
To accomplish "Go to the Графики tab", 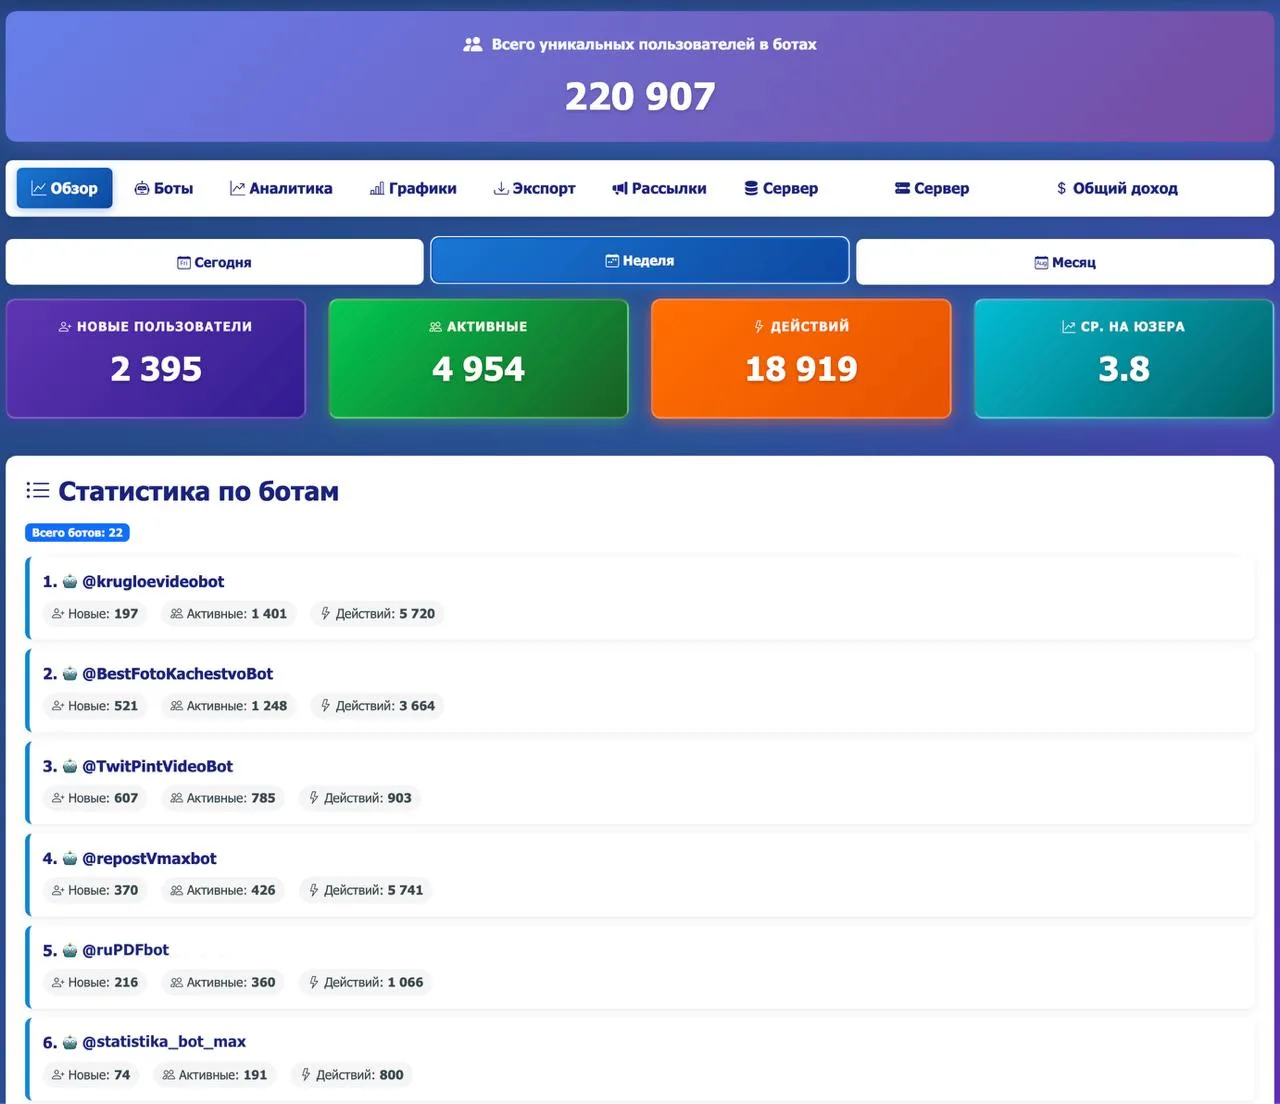I will (413, 188).
